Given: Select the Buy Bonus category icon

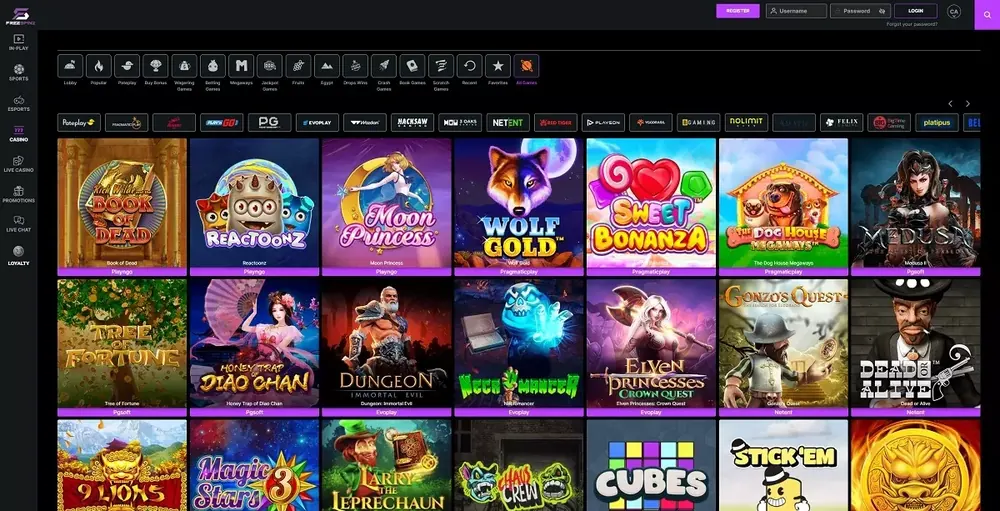Looking at the screenshot, I should 156,66.
